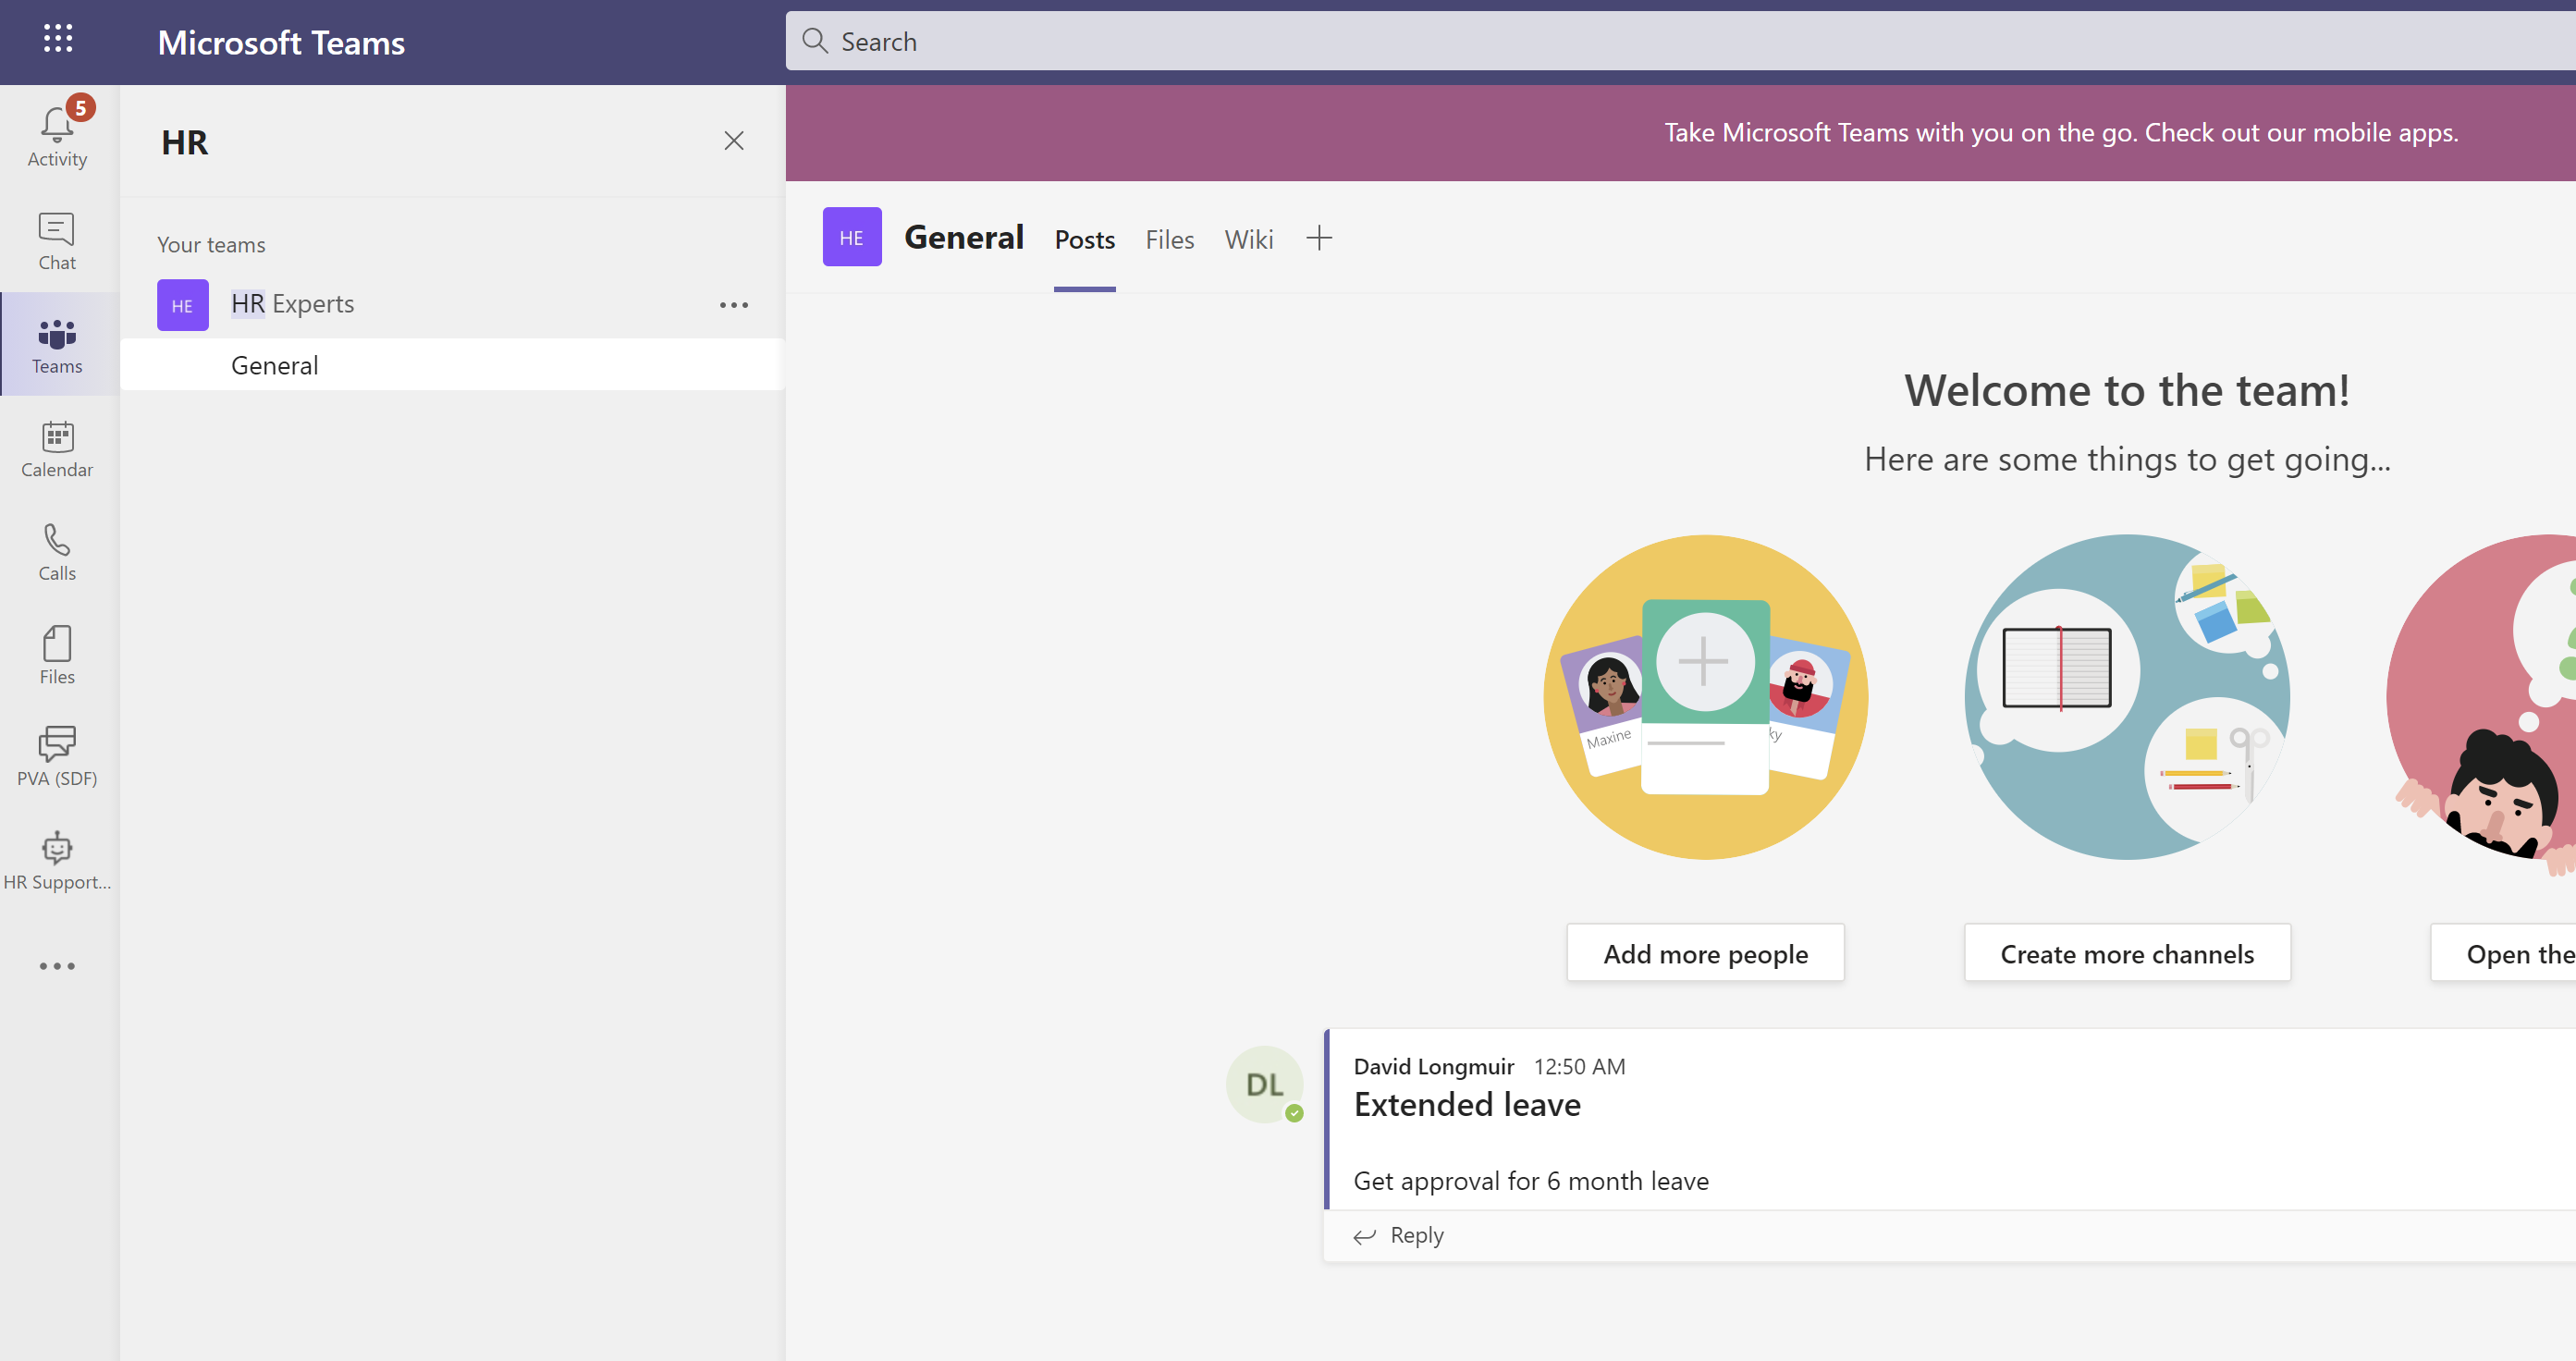Add a new tab with plus icon
The image size is (2576, 1361).
(1319, 239)
